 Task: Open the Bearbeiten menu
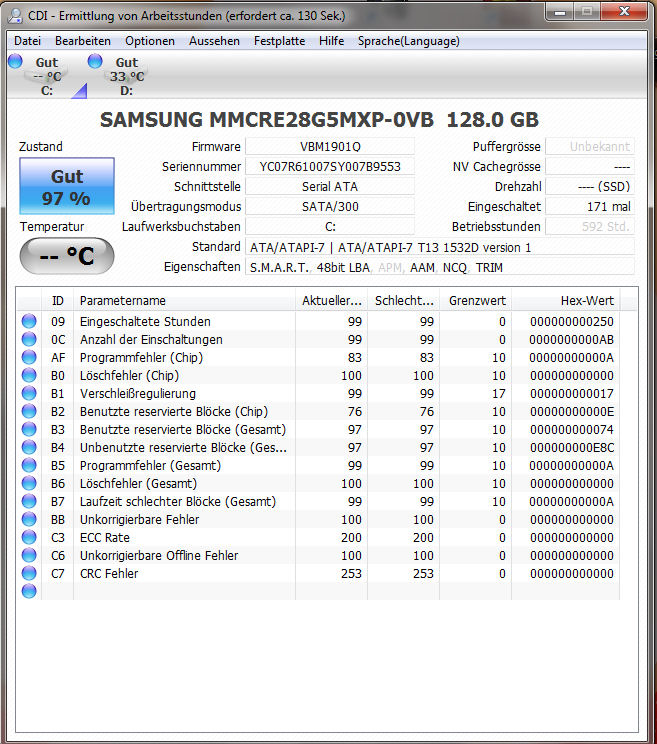[x=83, y=41]
